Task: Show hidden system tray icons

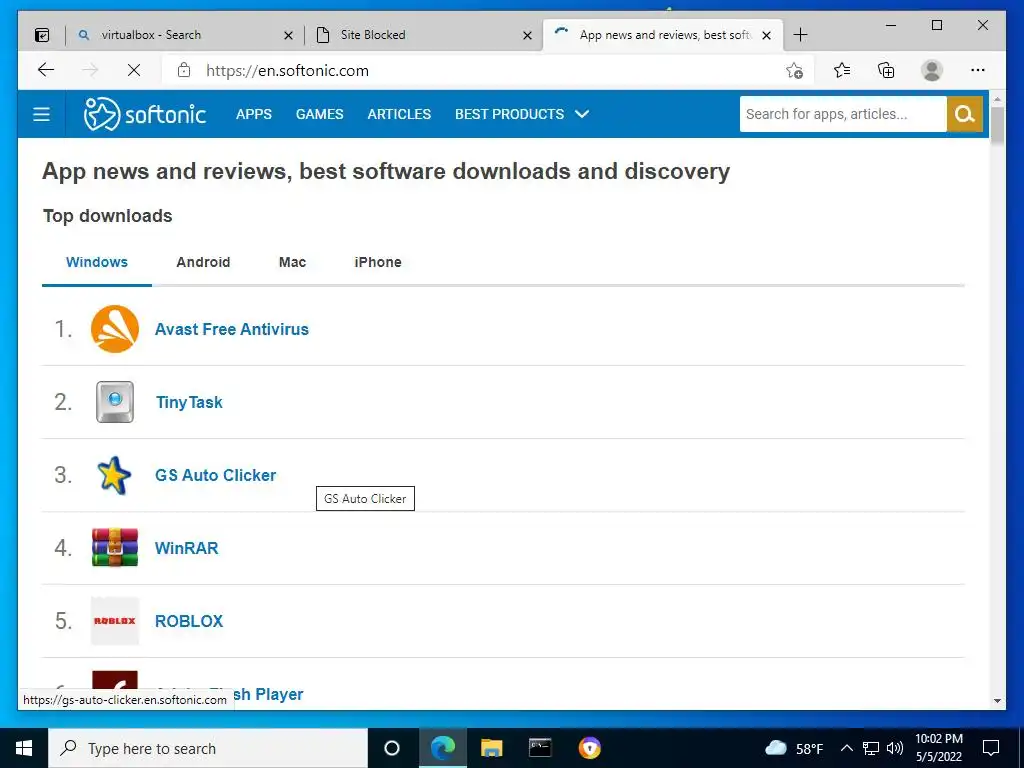Action: 846,748
